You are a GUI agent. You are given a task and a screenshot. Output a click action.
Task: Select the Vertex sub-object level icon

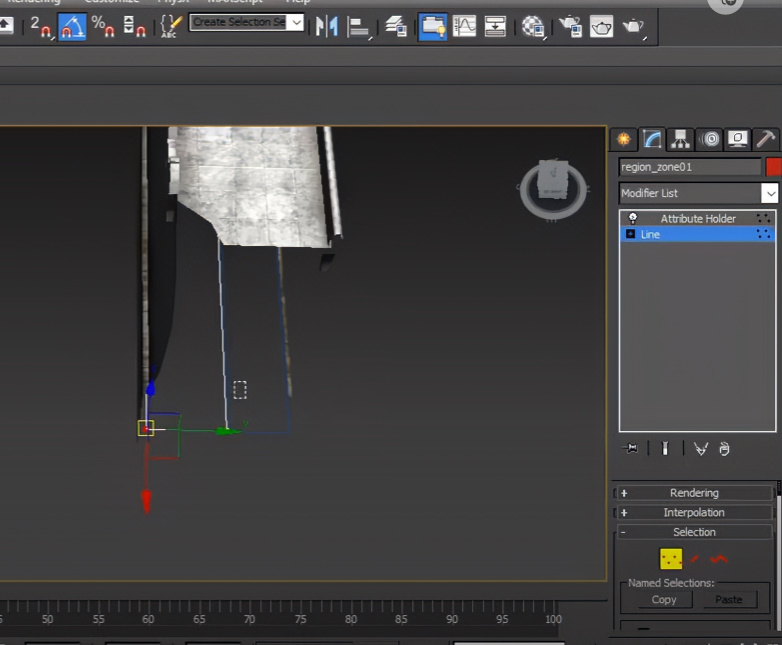click(x=671, y=559)
